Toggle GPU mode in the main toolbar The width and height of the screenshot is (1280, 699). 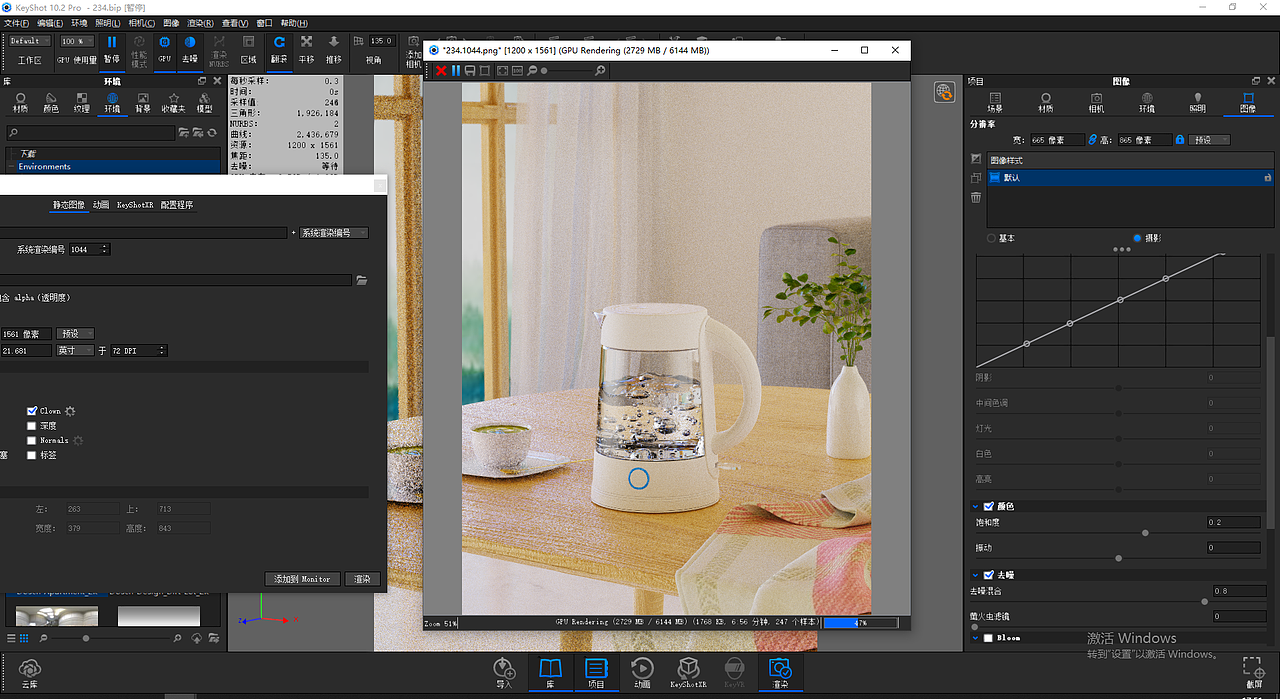click(x=164, y=49)
